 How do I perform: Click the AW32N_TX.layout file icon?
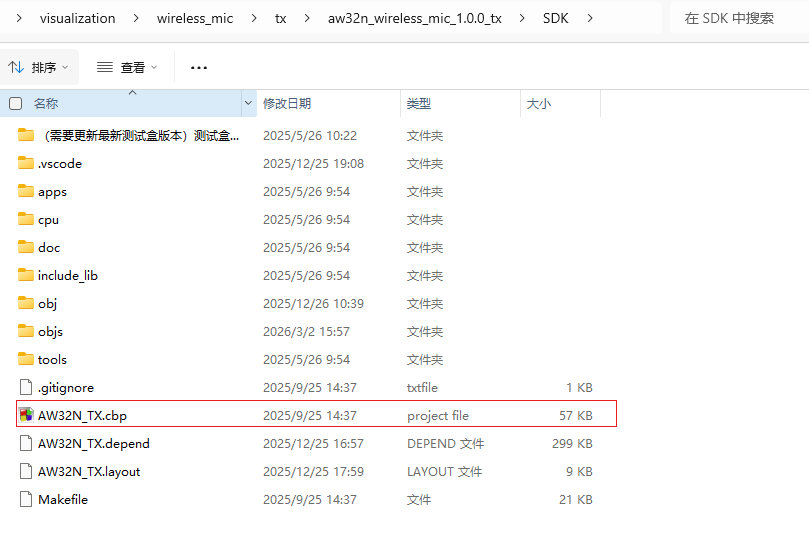26,471
